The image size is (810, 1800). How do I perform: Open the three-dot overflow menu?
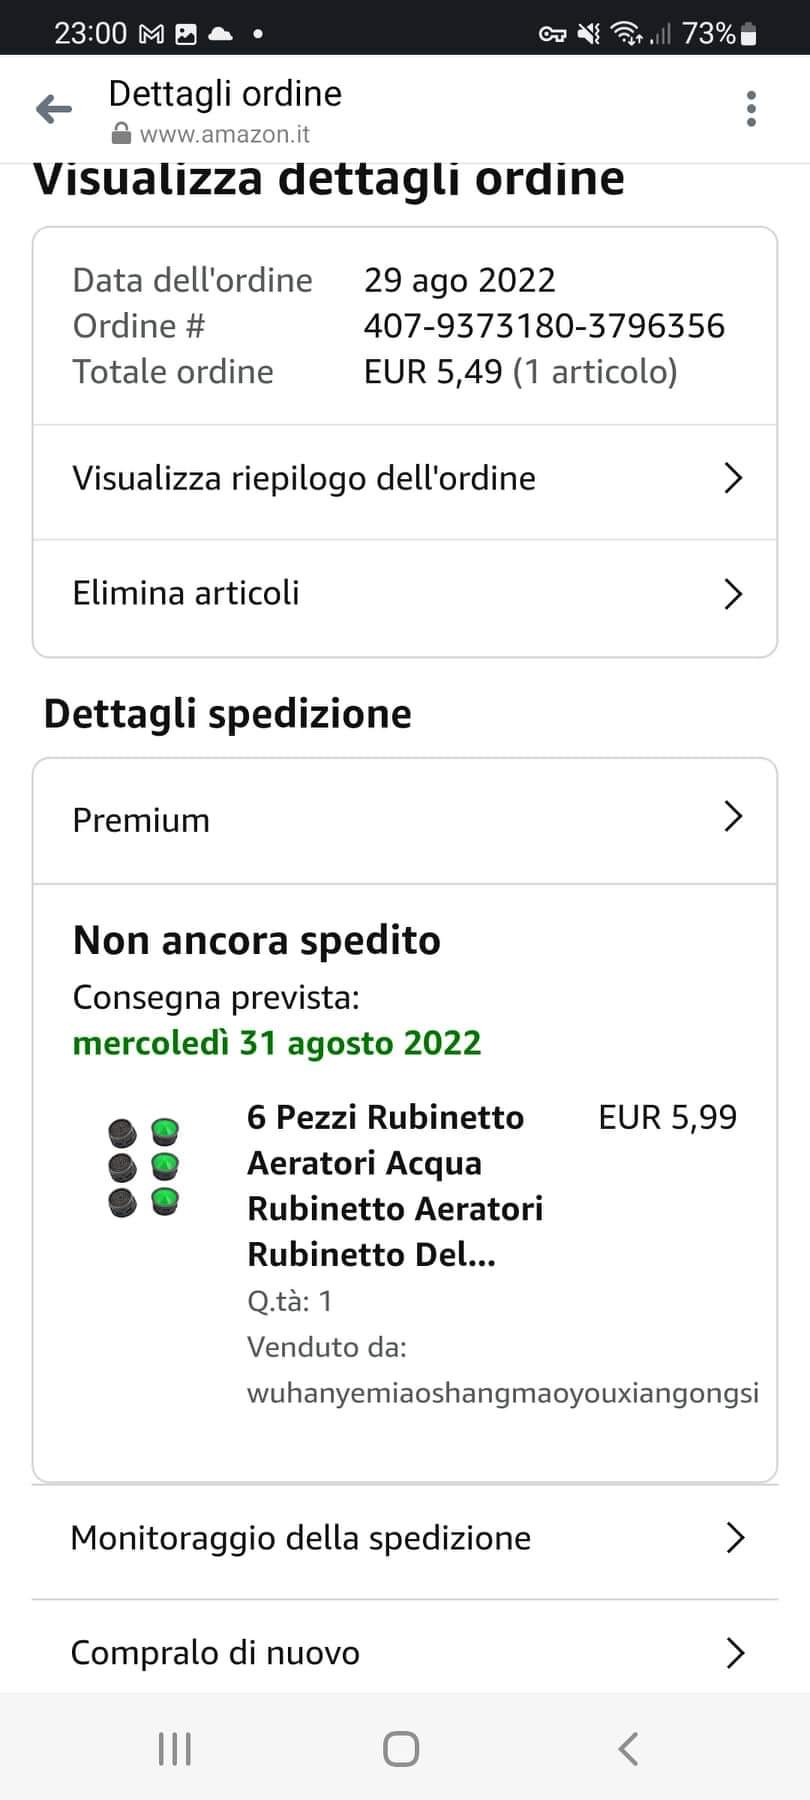pyautogui.click(x=751, y=109)
